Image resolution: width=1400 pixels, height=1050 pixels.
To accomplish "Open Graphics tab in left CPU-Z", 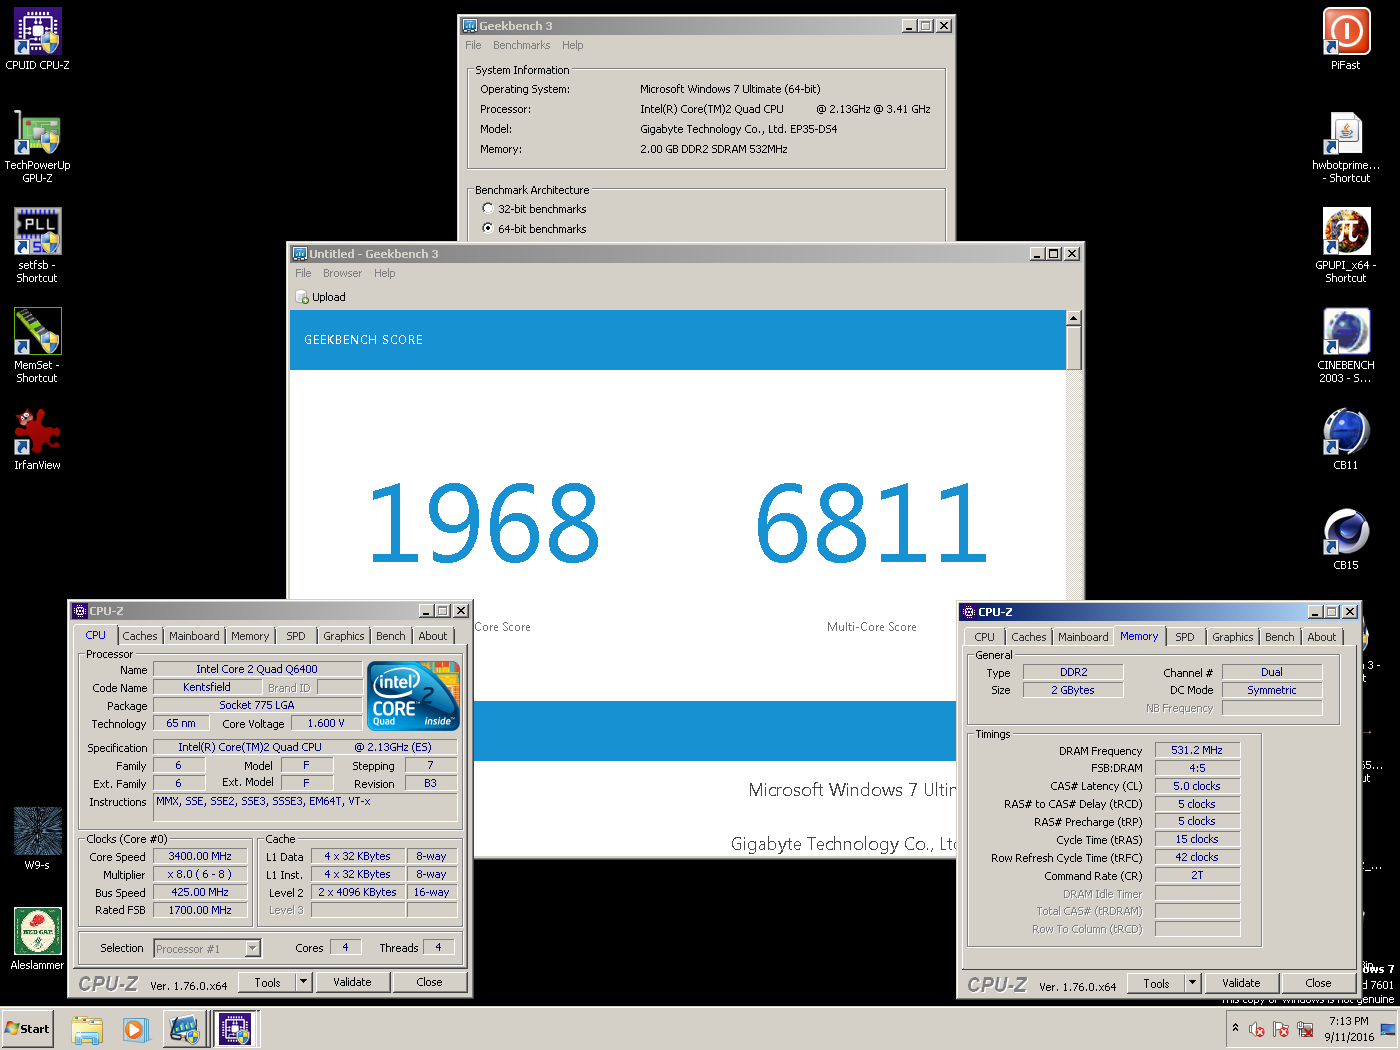I will coord(344,636).
